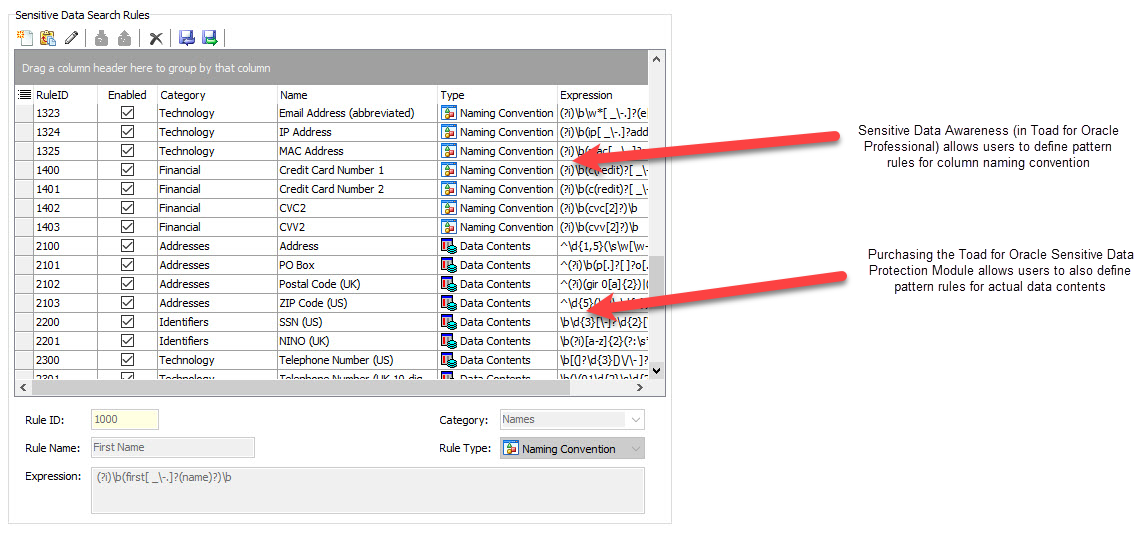This screenshot has width=1143, height=533.
Task: Click the duplicate rule clipboard icon
Action: pos(48,38)
